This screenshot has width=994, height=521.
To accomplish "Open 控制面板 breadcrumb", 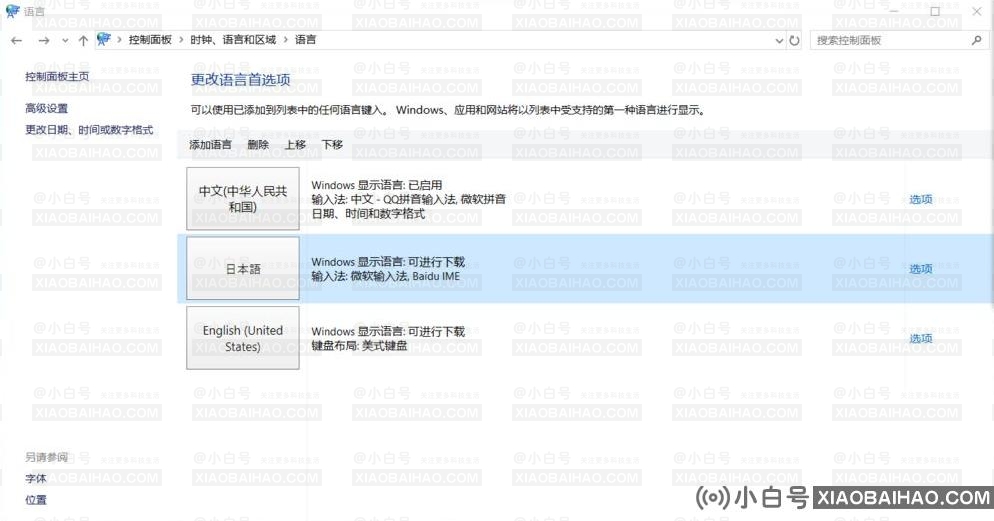I will pos(150,39).
